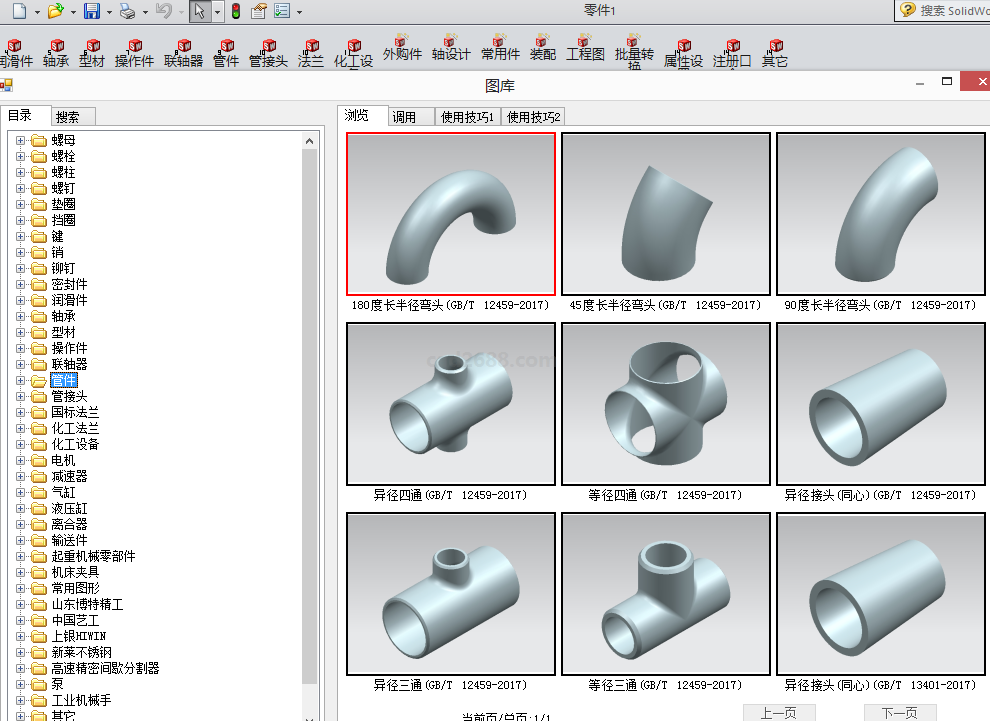Expand the 电机 folder node
Viewport: 990px width, 721px height.
pos(20,460)
